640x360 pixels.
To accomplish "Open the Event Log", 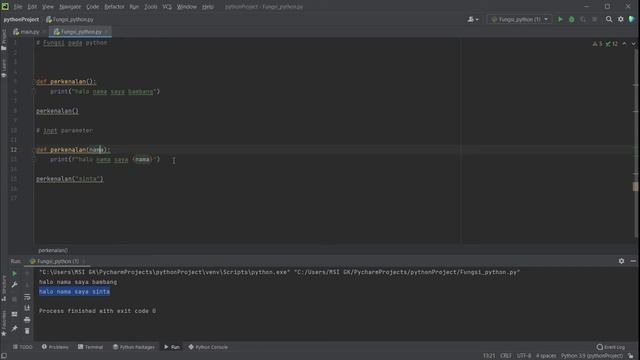I will [x=611, y=347].
